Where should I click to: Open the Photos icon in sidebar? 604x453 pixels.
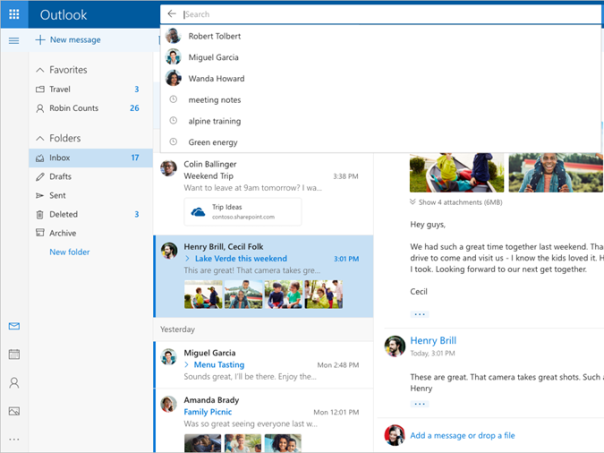[14, 410]
